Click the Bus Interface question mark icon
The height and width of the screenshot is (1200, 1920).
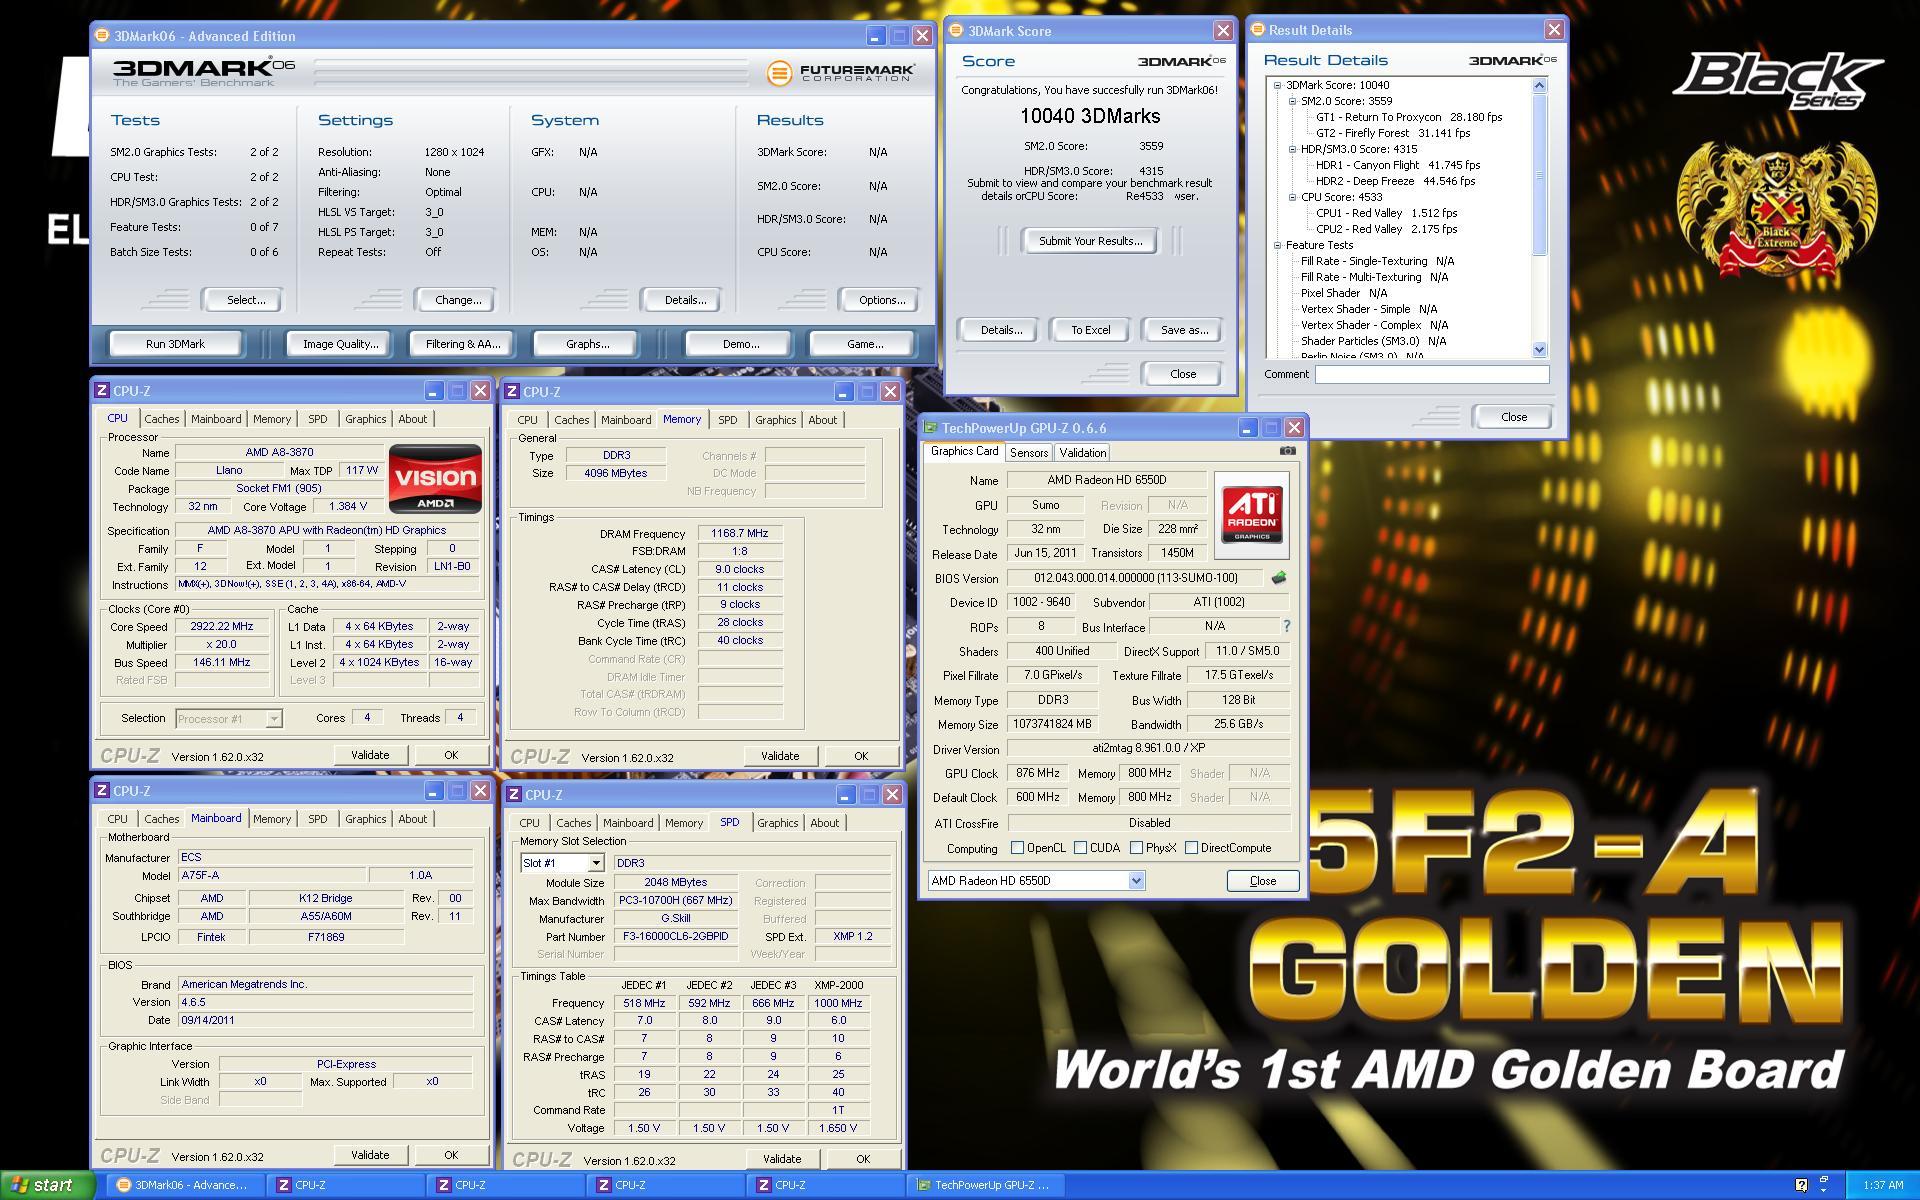click(x=1286, y=626)
